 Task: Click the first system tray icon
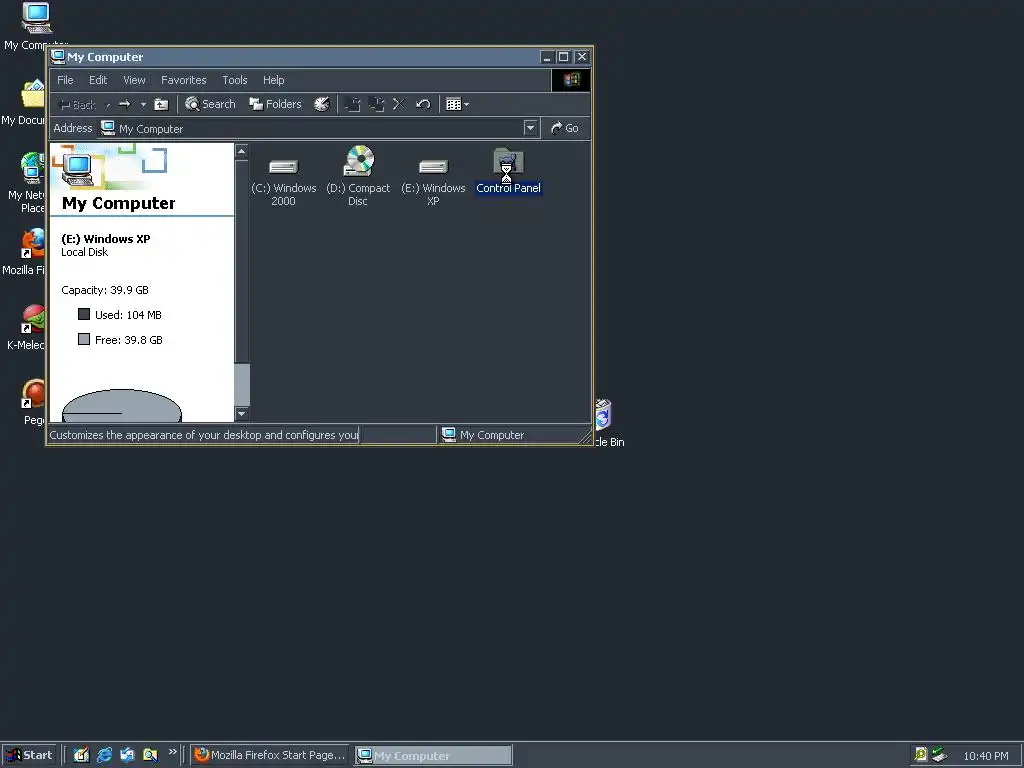click(x=921, y=755)
